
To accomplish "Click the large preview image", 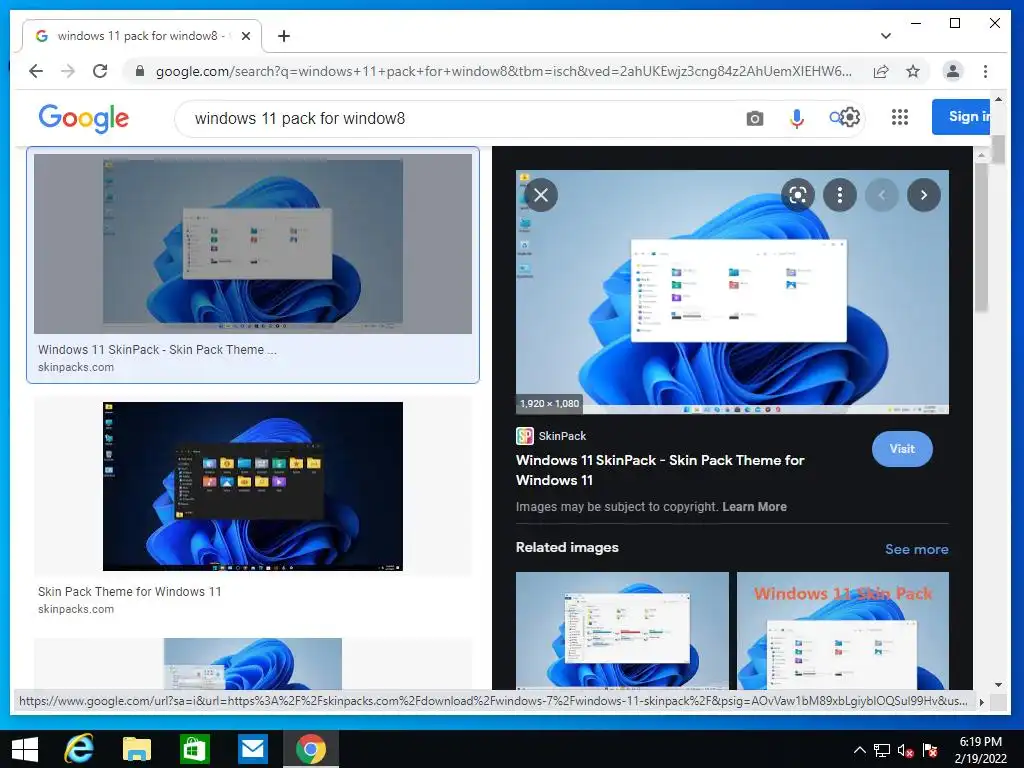I will (x=732, y=292).
